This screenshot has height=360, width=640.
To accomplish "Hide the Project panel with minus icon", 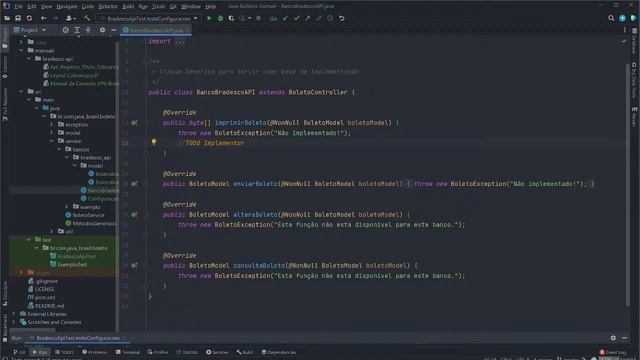I will [114, 30].
